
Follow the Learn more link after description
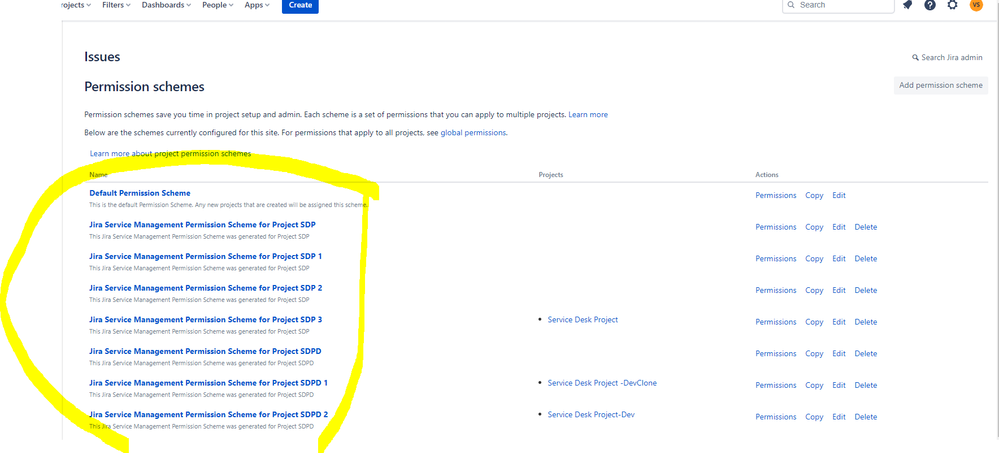(x=588, y=115)
